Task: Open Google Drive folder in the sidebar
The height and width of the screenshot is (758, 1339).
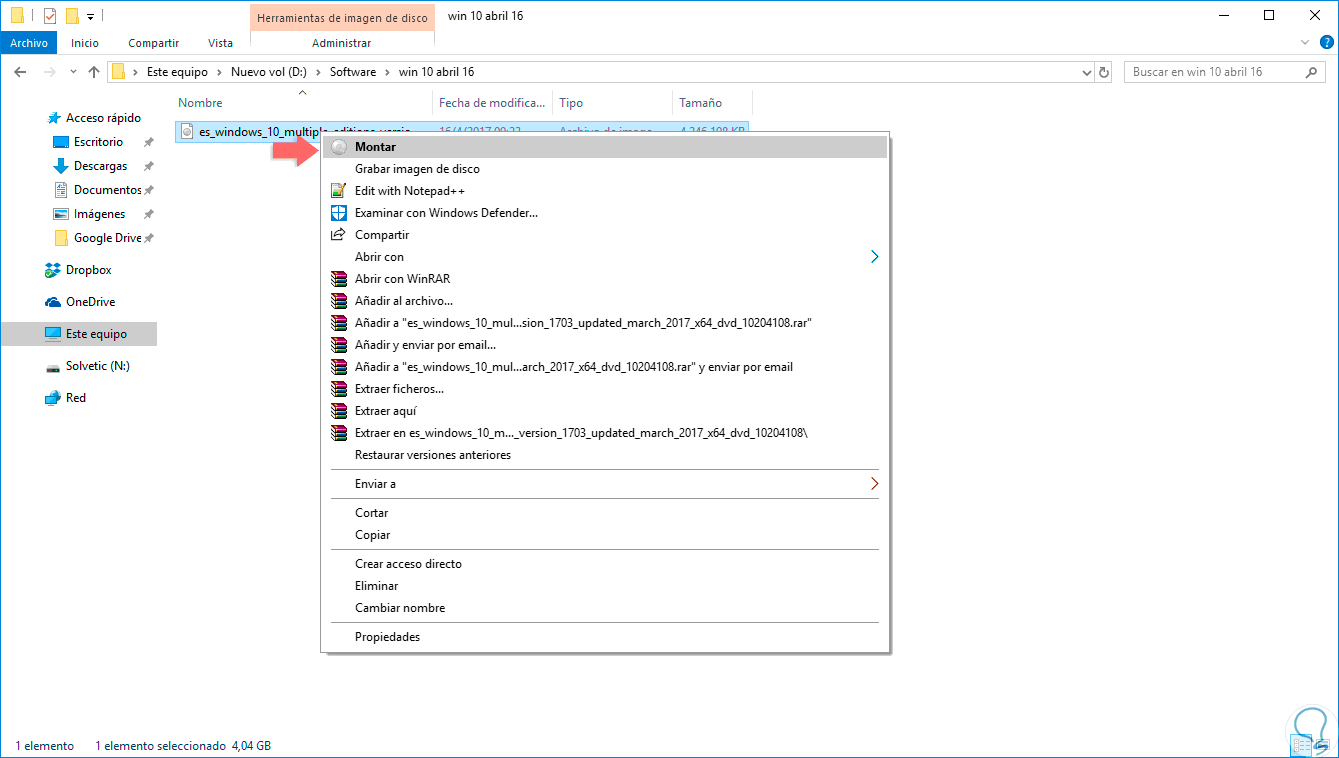Action: (107, 238)
